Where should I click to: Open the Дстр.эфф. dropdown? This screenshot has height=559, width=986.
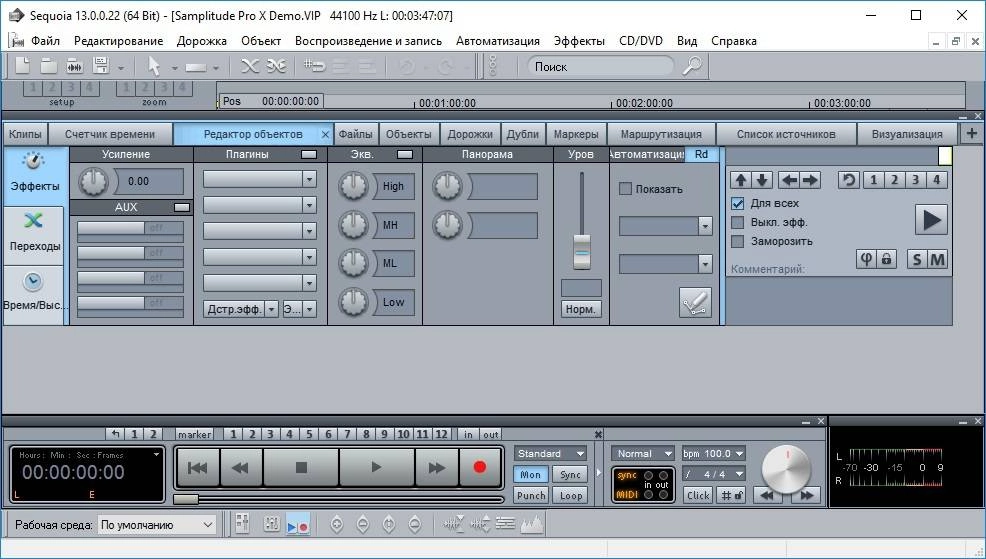pos(271,309)
